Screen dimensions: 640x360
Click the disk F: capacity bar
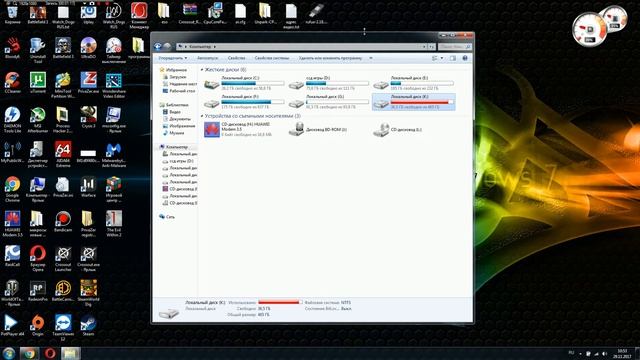tap(253, 102)
